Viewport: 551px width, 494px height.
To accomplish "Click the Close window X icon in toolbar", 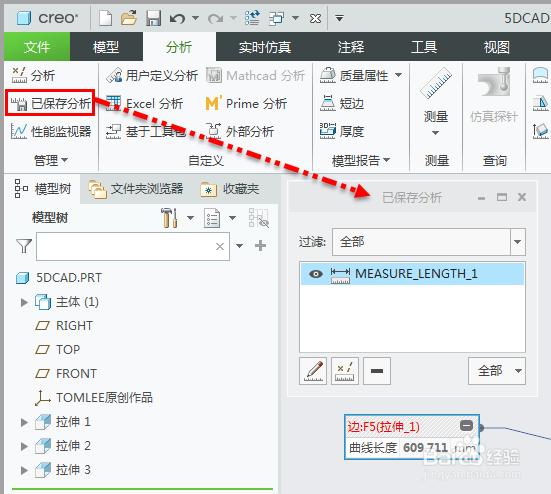I will [315, 18].
